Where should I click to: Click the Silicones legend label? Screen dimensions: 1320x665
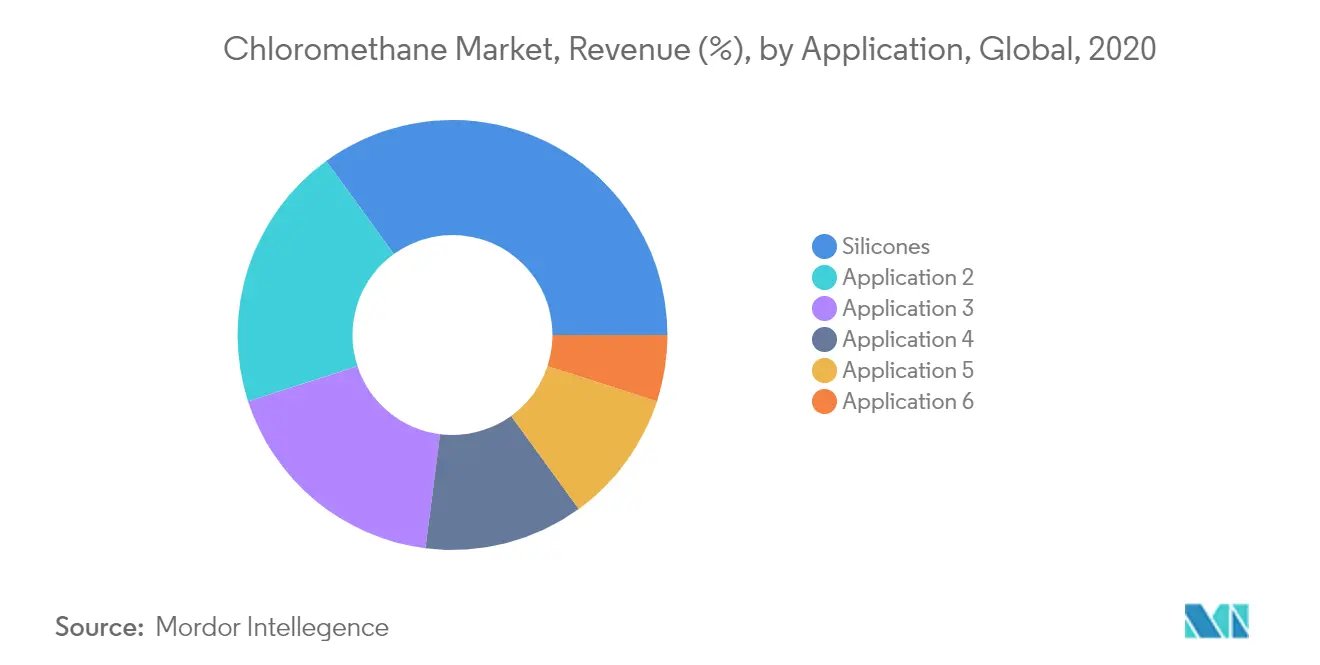886,246
